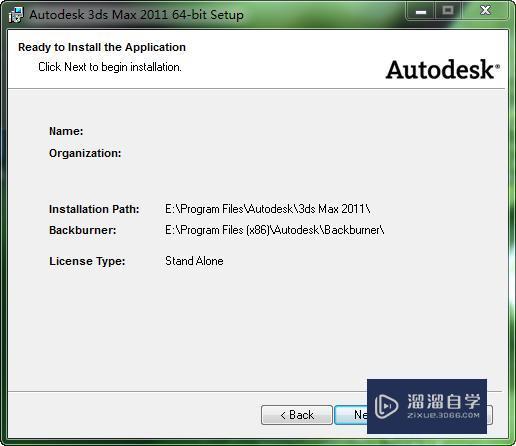Click the 'Name:' label

click(x=66, y=131)
